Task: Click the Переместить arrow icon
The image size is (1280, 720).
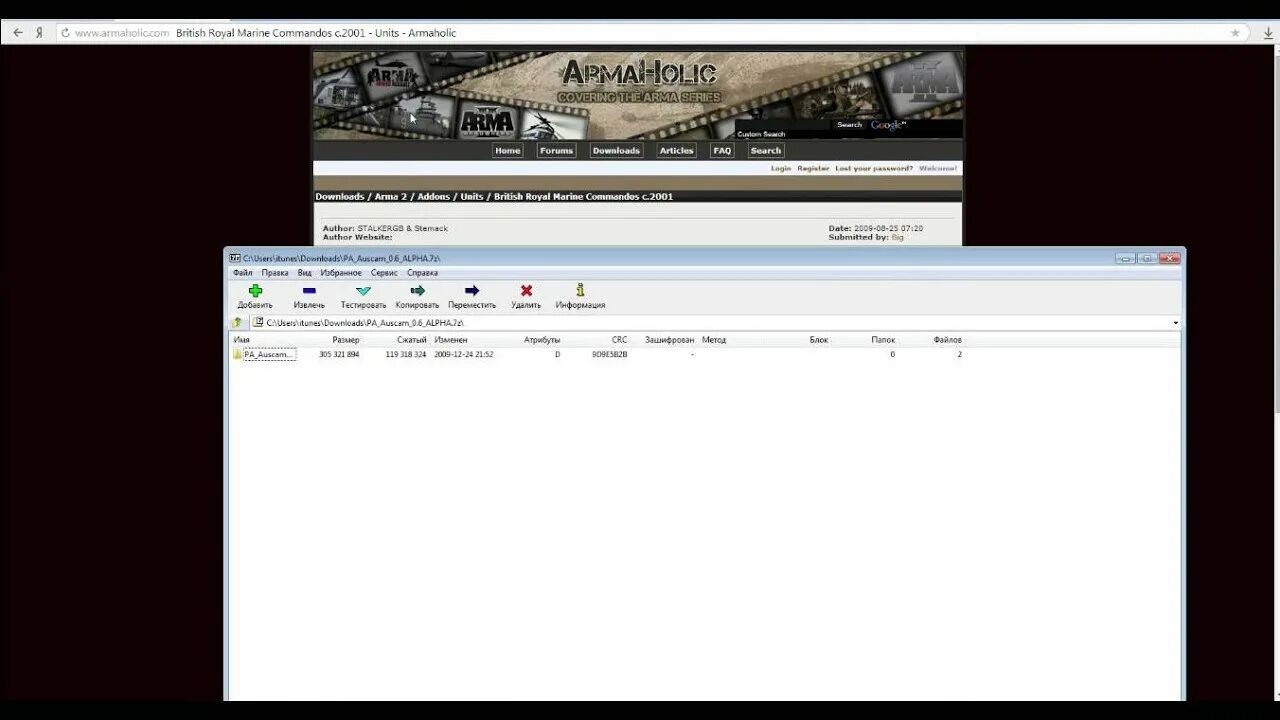Action: click(x=472, y=291)
